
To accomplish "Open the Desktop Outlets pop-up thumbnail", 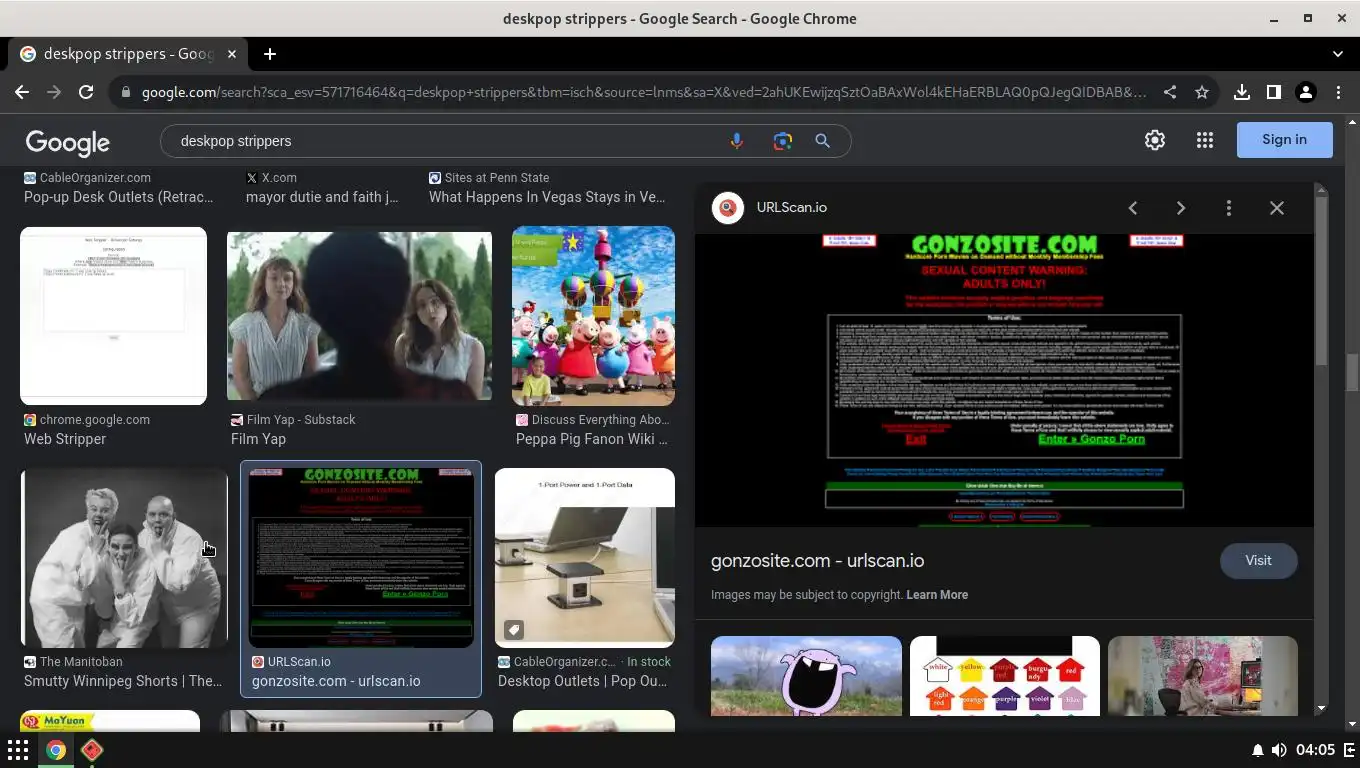I will coord(584,558).
